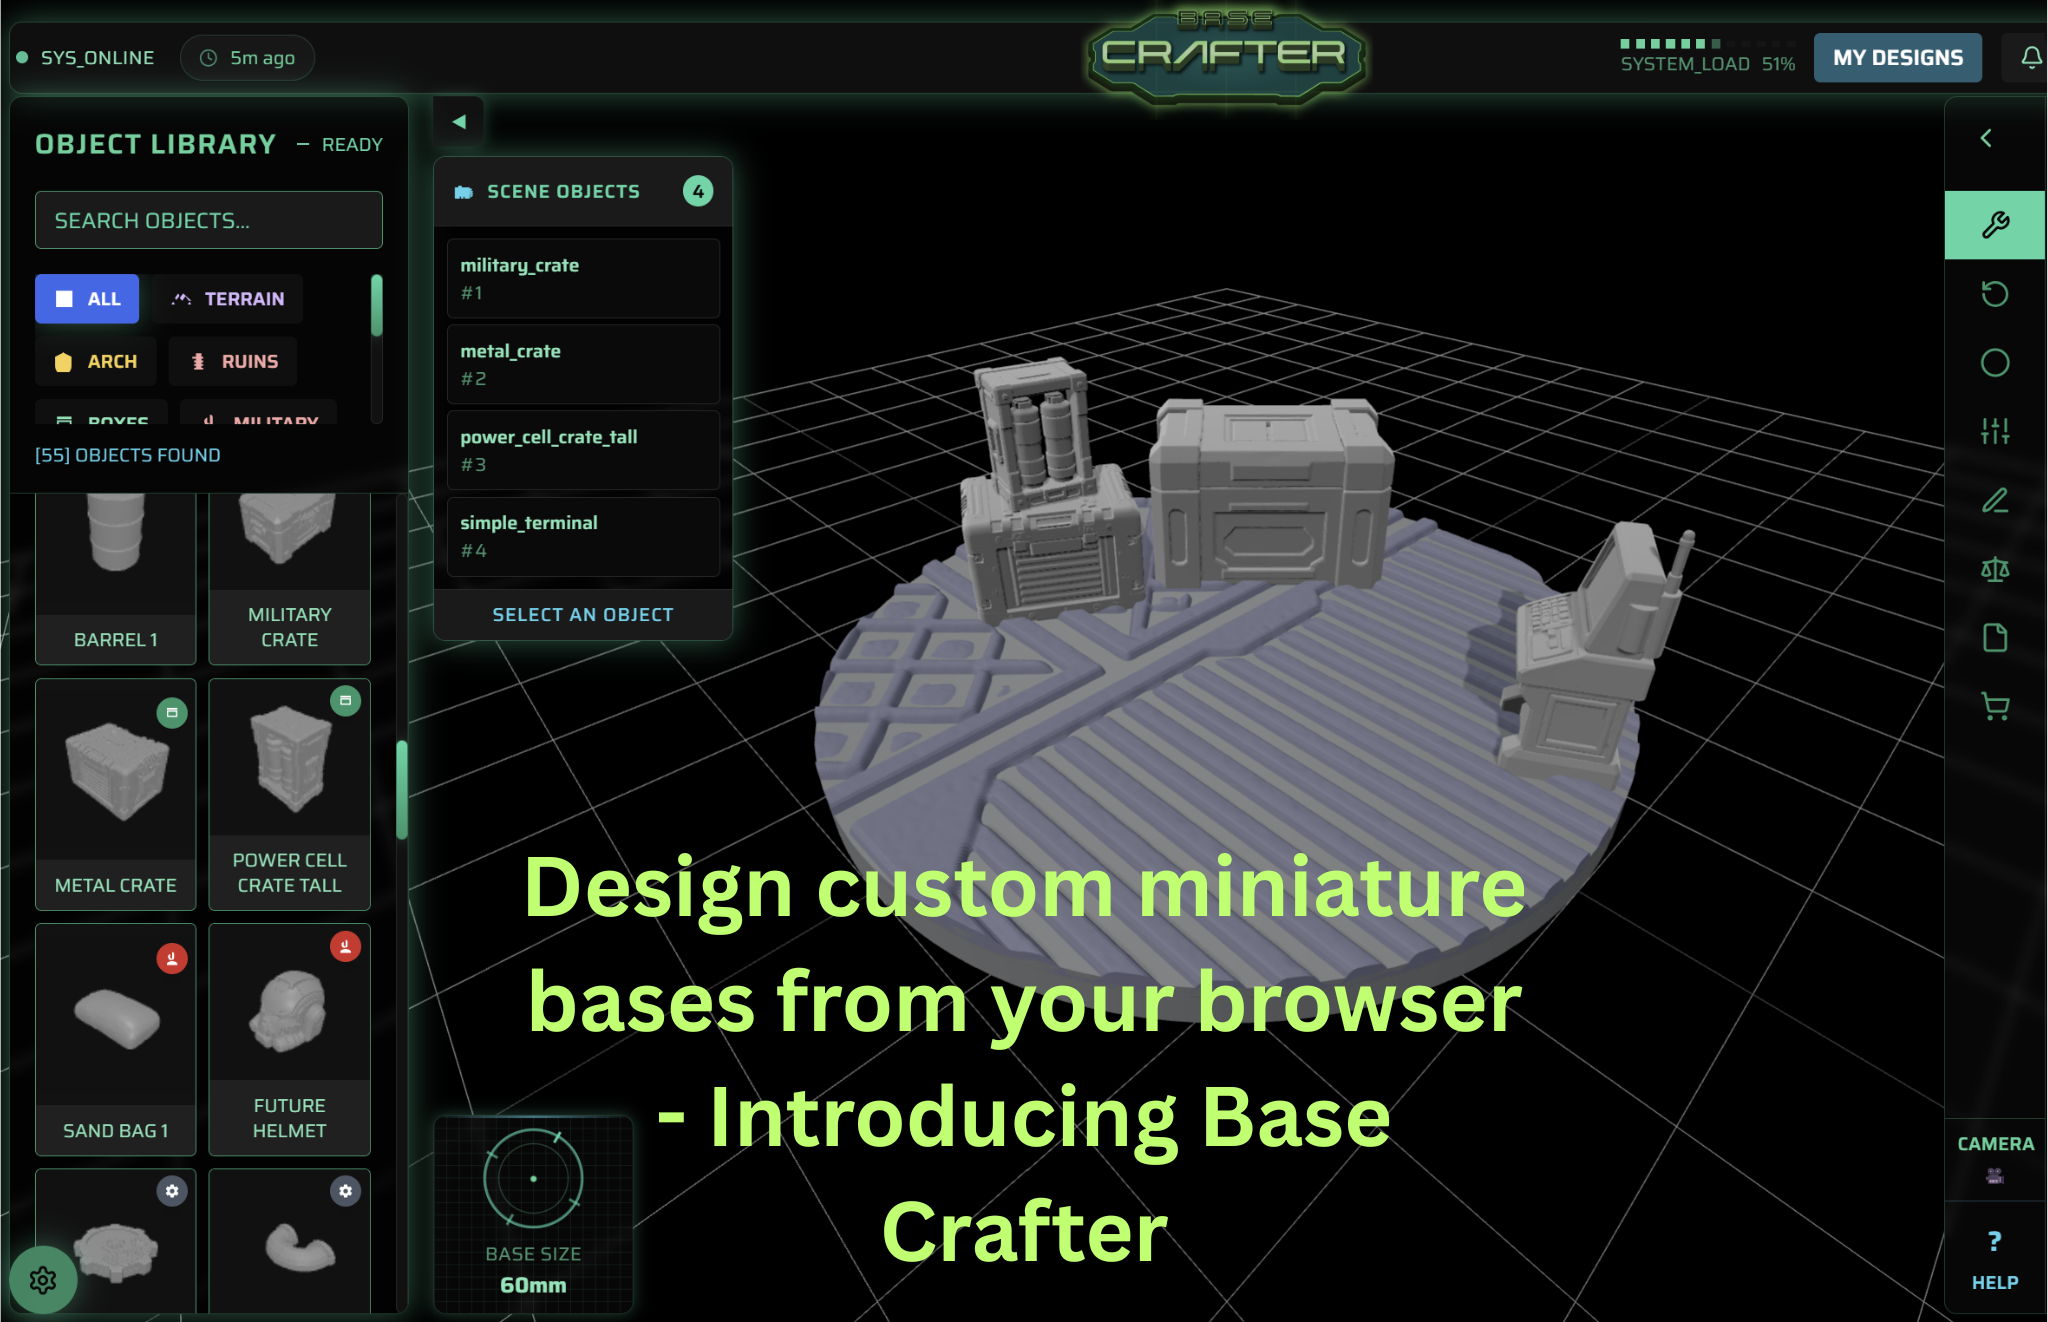
Task: Click the gear badge on bottom-left thumbnail
Action: click(172, 1191)
